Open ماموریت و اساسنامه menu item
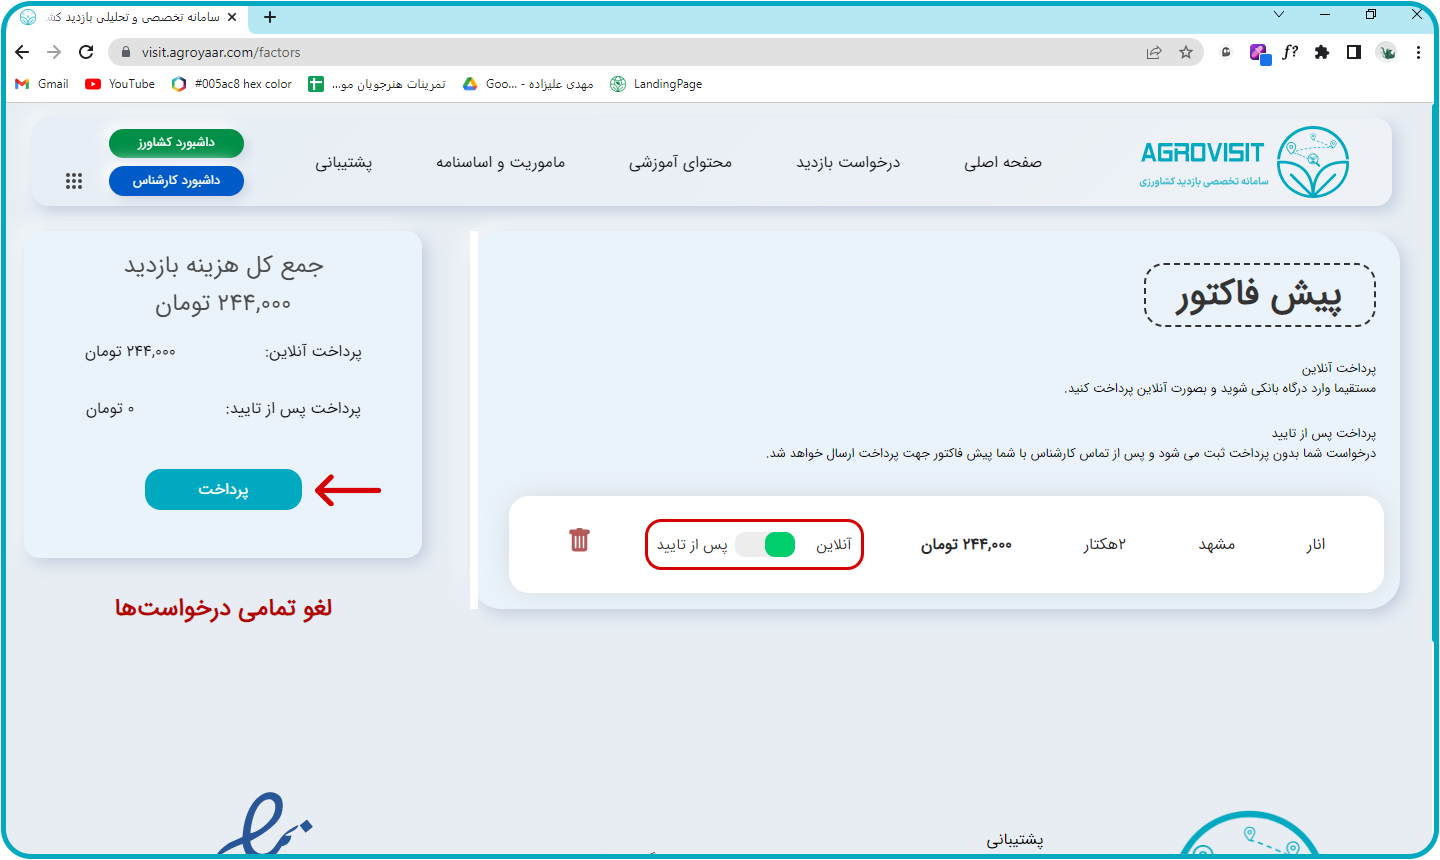 [500, 162]
